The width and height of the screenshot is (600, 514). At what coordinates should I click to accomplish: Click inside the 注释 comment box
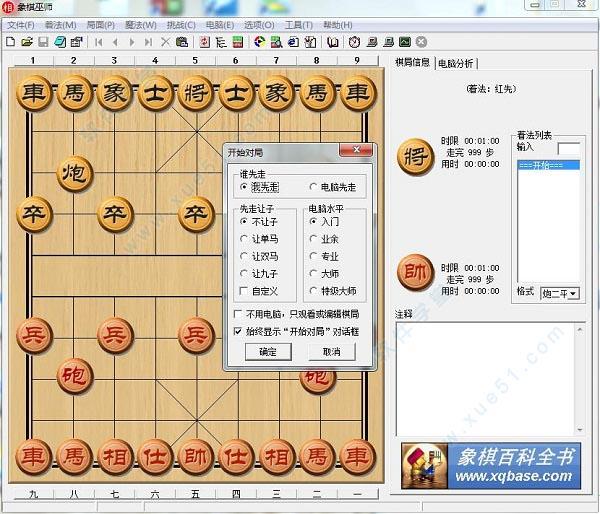(x=485, y=379)
